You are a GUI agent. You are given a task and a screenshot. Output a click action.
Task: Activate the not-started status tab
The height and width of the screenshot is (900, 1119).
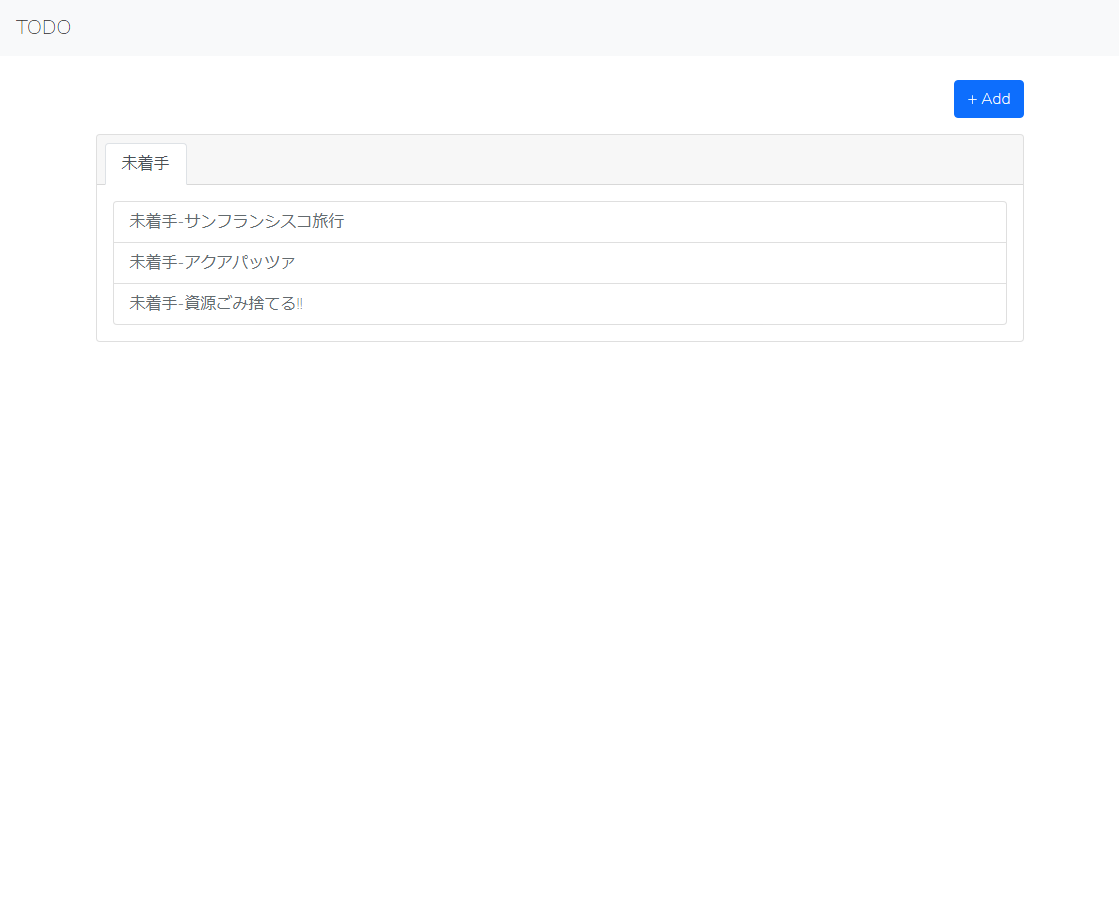pos(145,164)
